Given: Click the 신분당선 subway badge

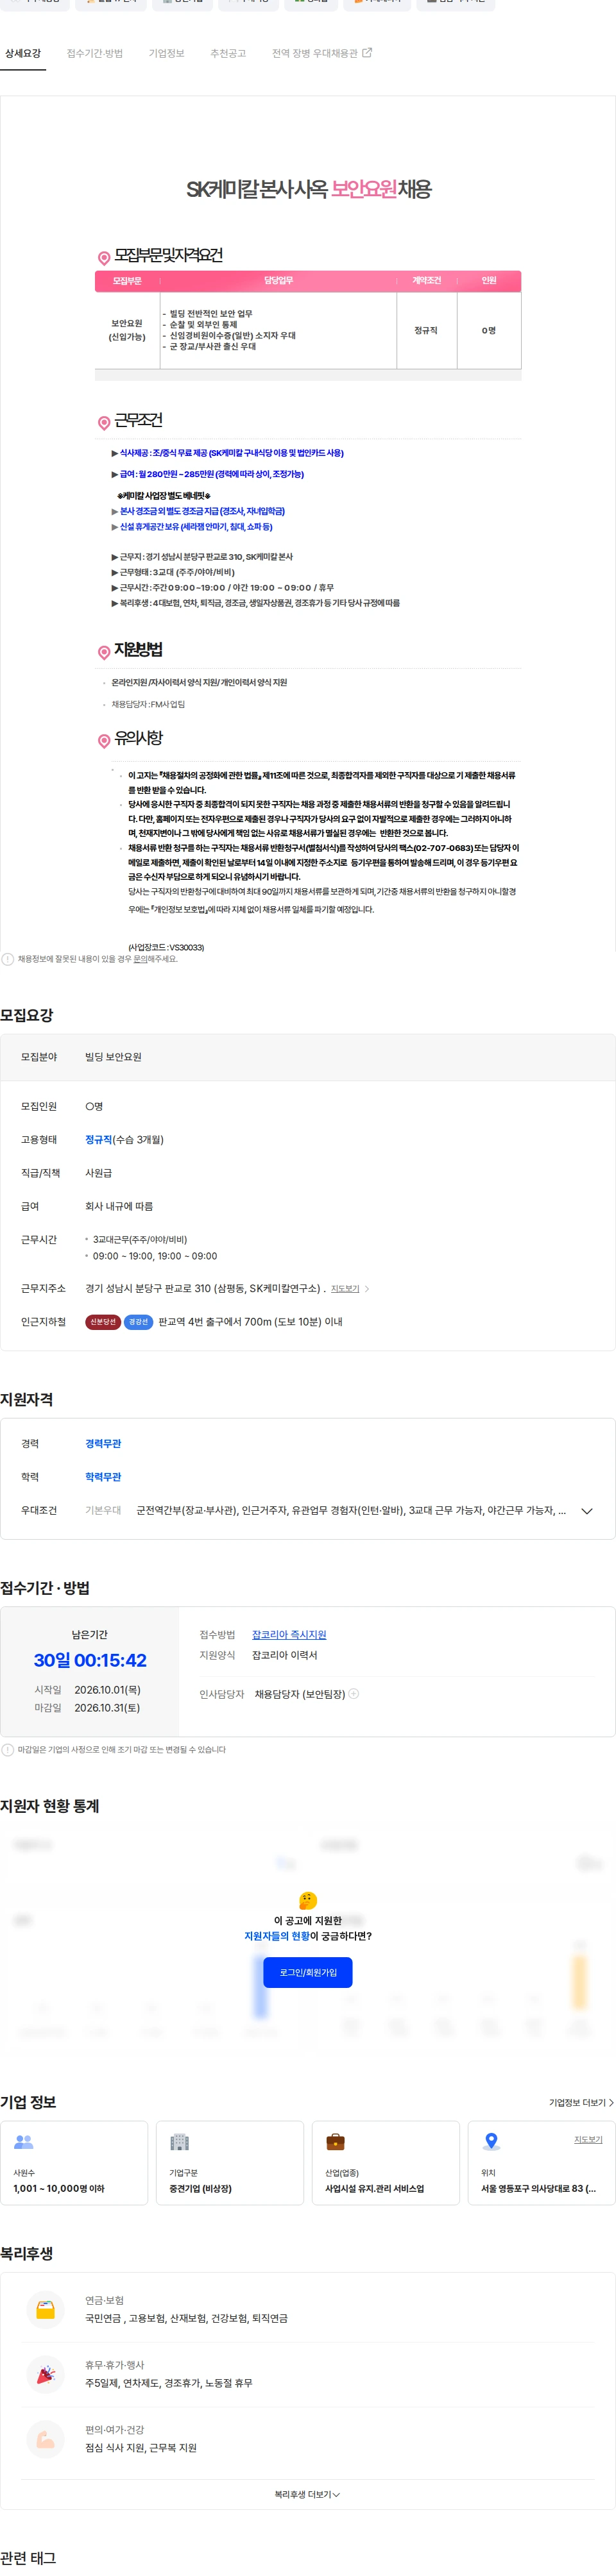Looking at the screenshot, I should pyautogui.click(x=103, y=1322).
